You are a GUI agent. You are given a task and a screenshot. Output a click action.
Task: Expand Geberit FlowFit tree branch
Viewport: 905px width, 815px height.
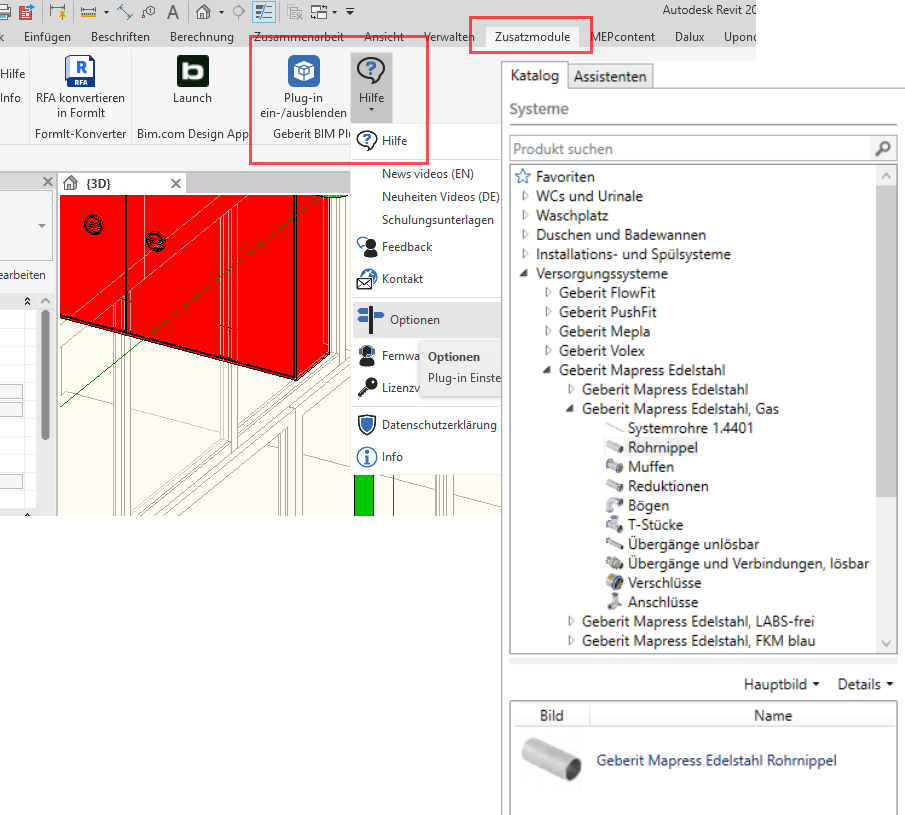pos(549,293)
